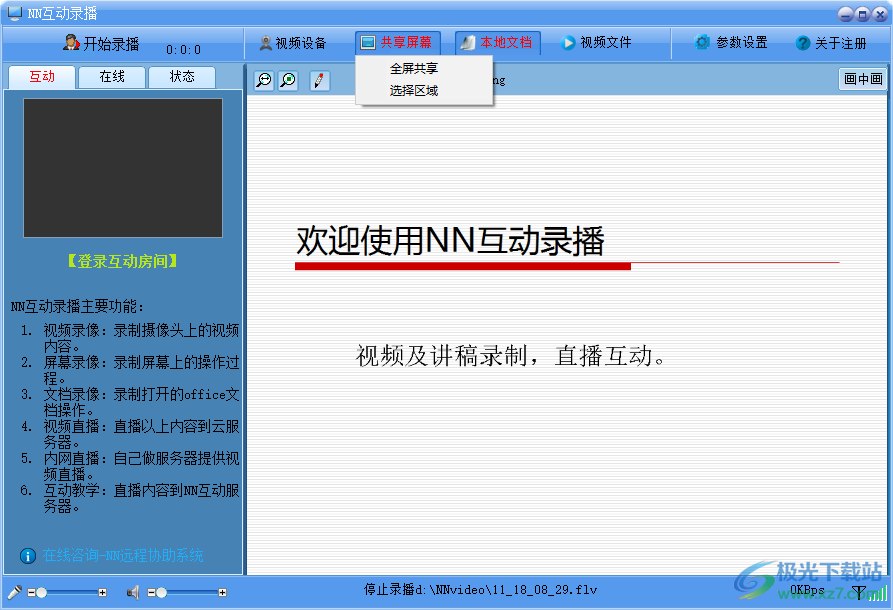Screen dimensions: 893x610
Task: Click the network signal antenna icon
Action: click(859, 593)
